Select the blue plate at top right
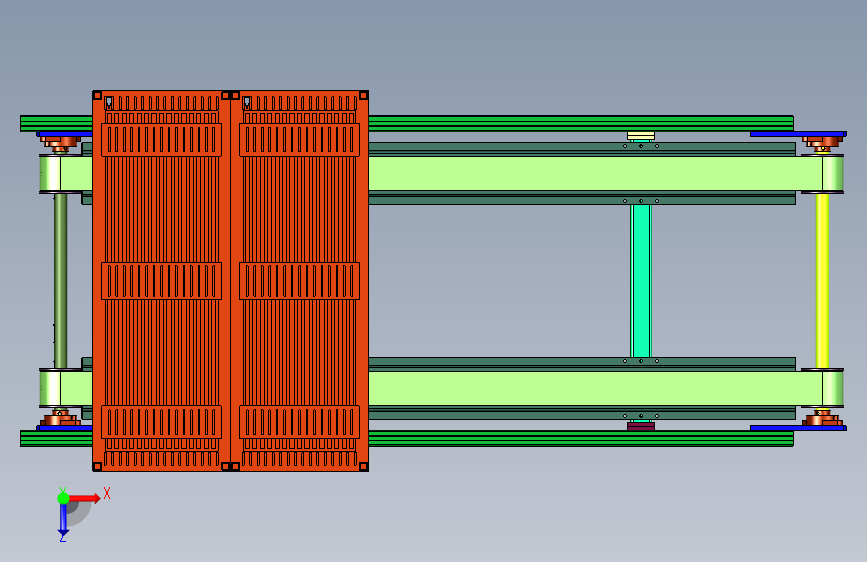Image resolution: width=867 pixels, height=562 pixels. tap(798, 134)
